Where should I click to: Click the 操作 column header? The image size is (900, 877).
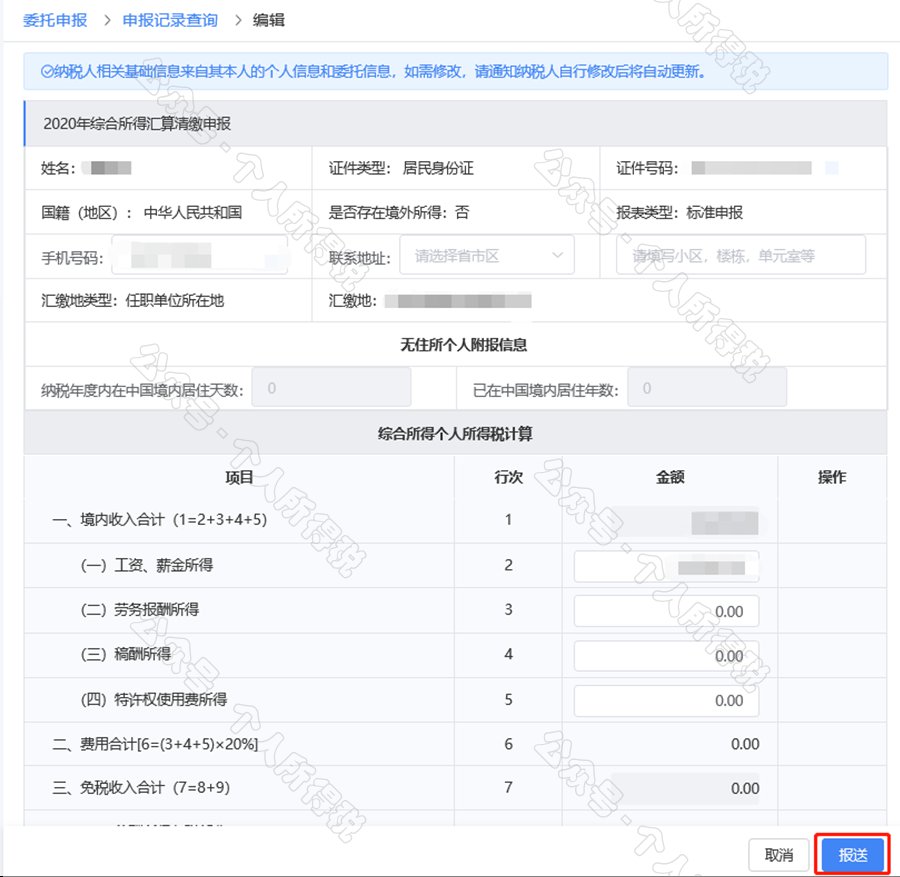click(831, 477)
